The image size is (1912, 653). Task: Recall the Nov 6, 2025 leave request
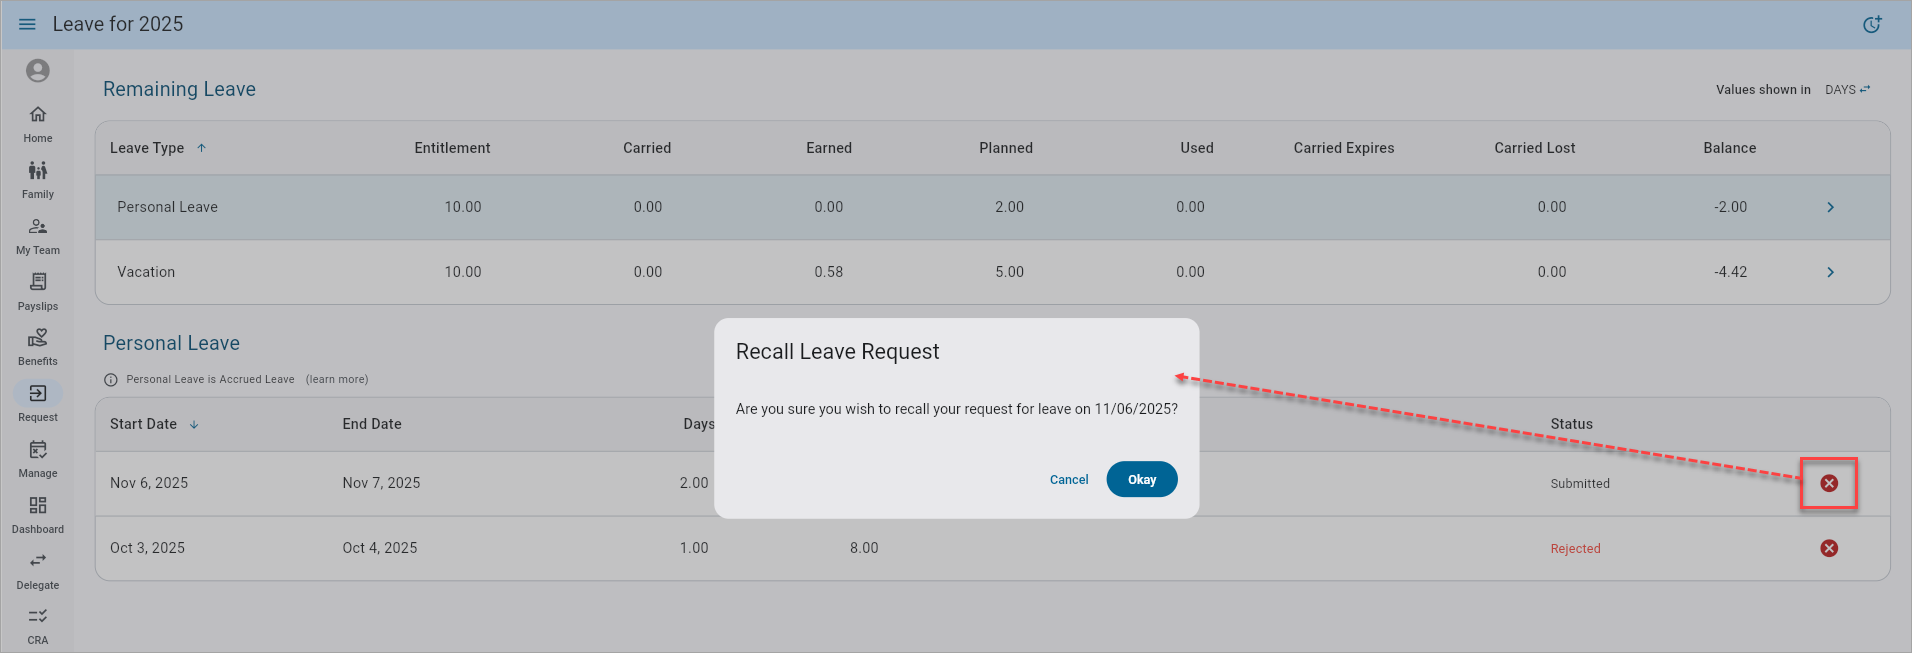[1829, 483]
